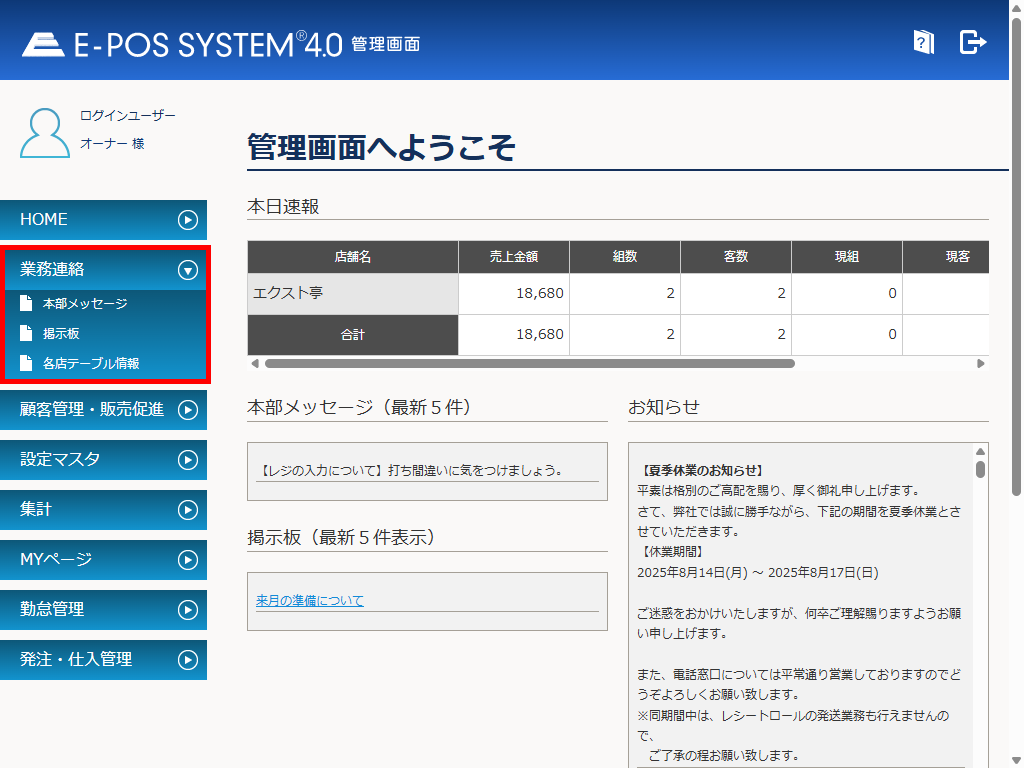Click document icon beside 各店テーブル情報
This screenshot has height=768, width=1024.
pyautogui.click(x=26, y=364)
